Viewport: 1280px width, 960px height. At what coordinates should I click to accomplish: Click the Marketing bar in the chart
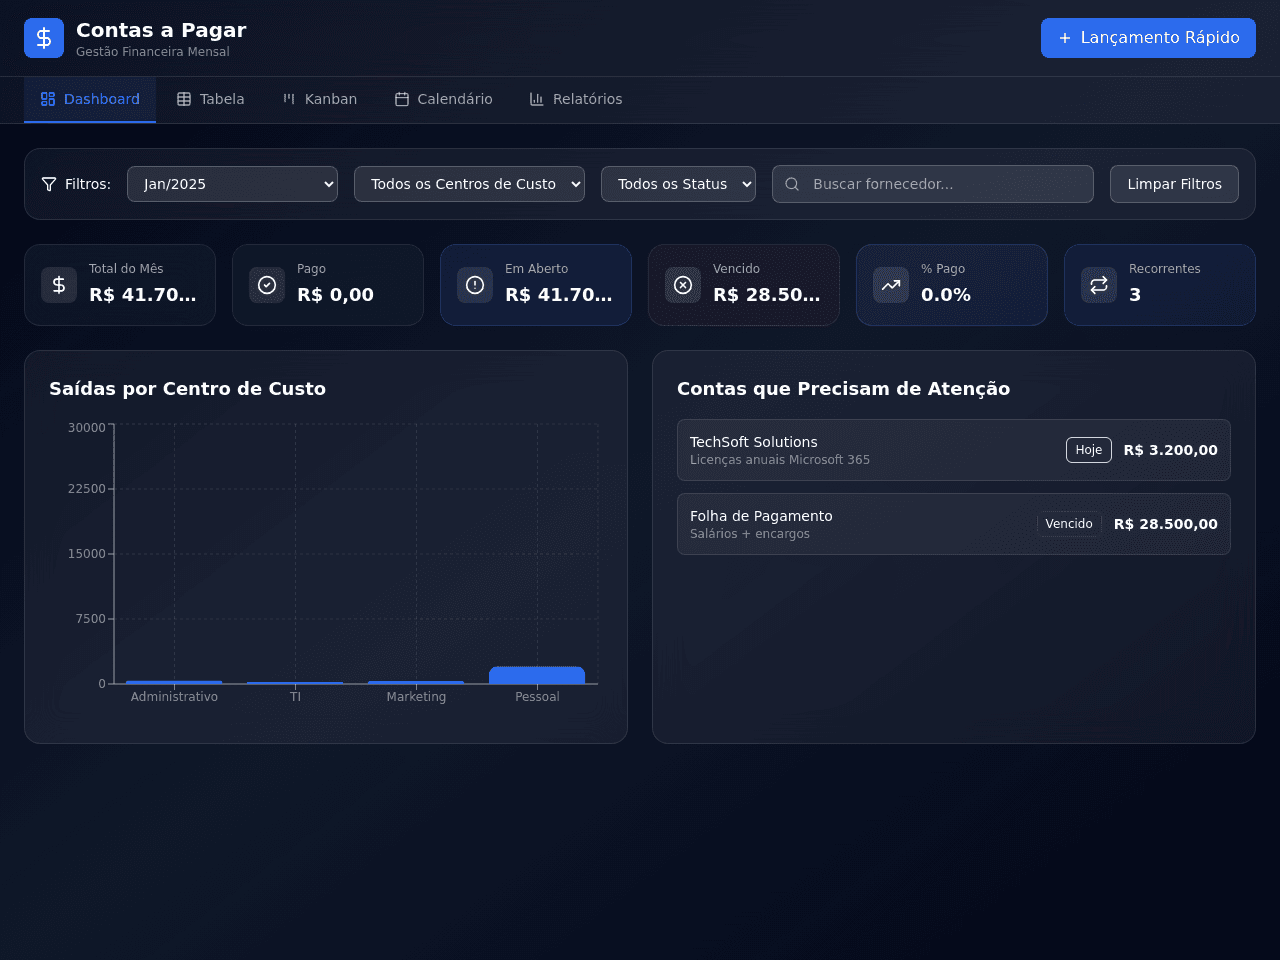[416, 682]
